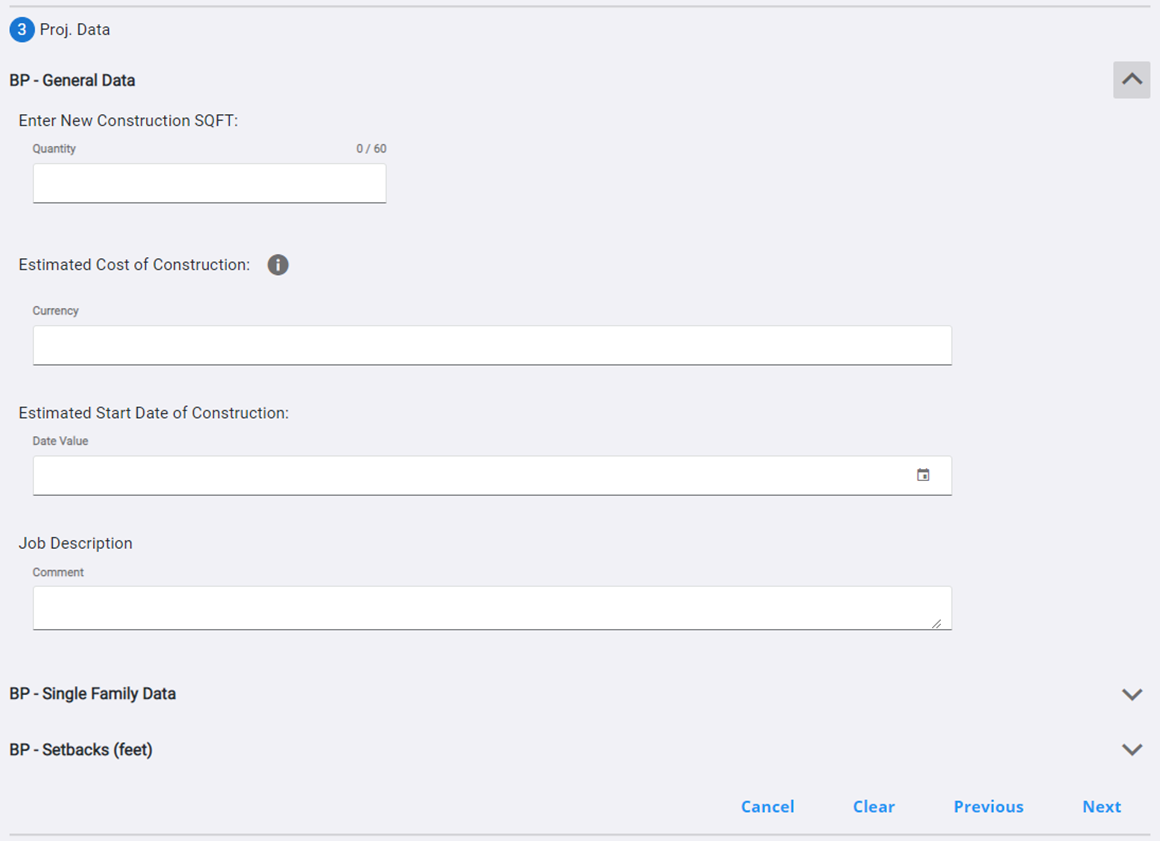This screenshot has height=841, width=1160.
Task: Click the comment box resize handle
Action: (936, 623)
